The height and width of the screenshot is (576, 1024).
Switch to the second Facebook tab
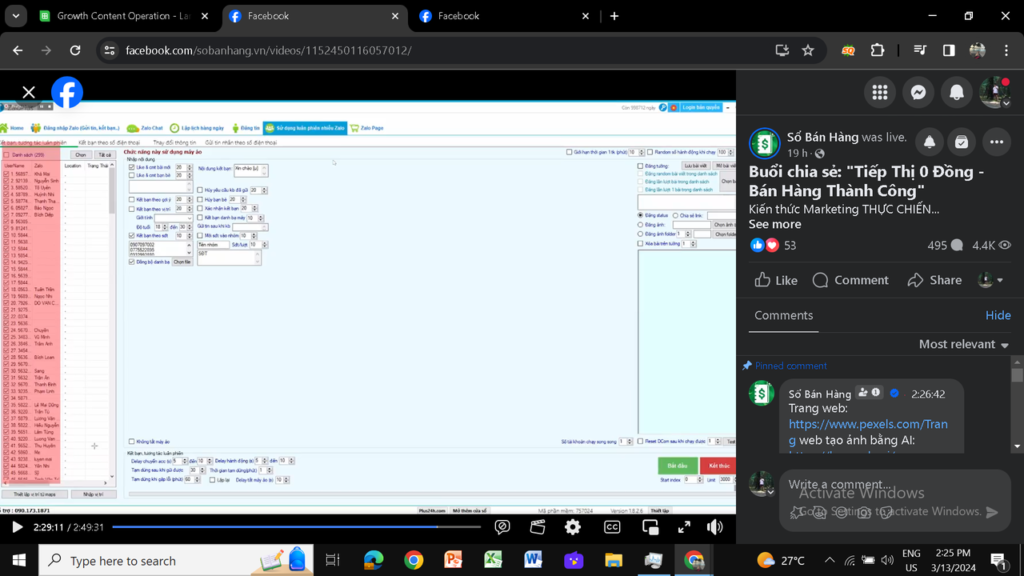tap(504, 16)
